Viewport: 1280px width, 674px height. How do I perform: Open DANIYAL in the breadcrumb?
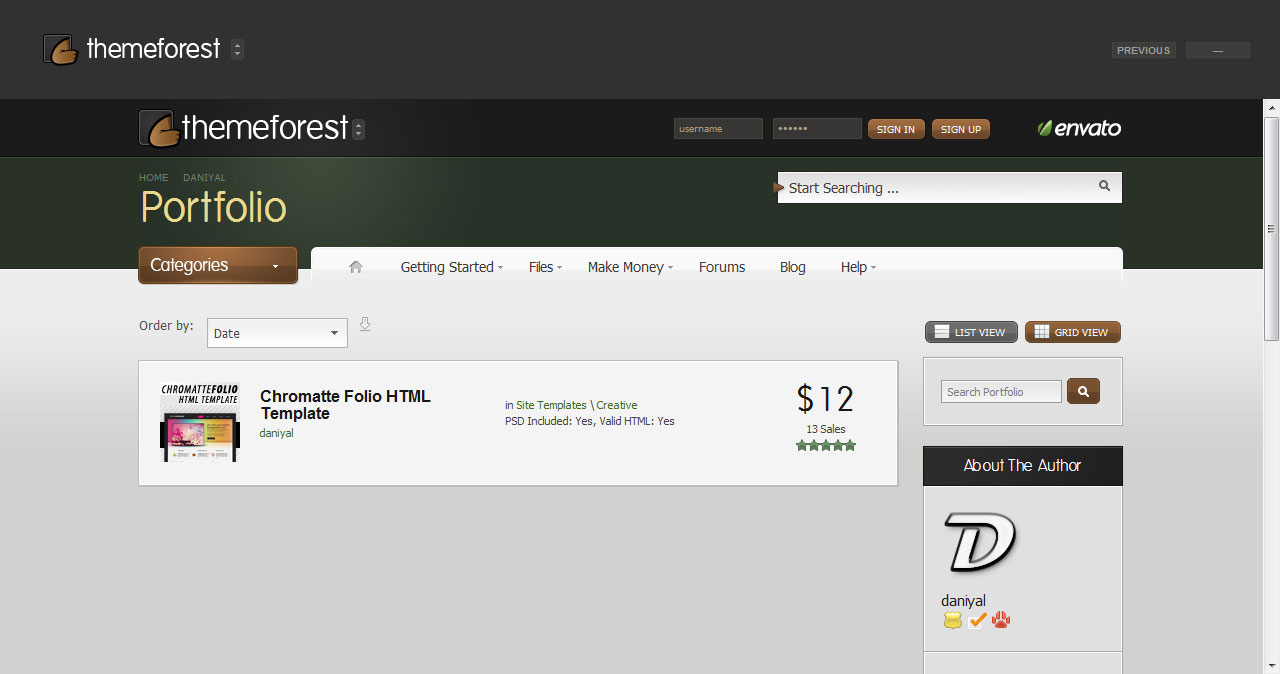[204, 178]
